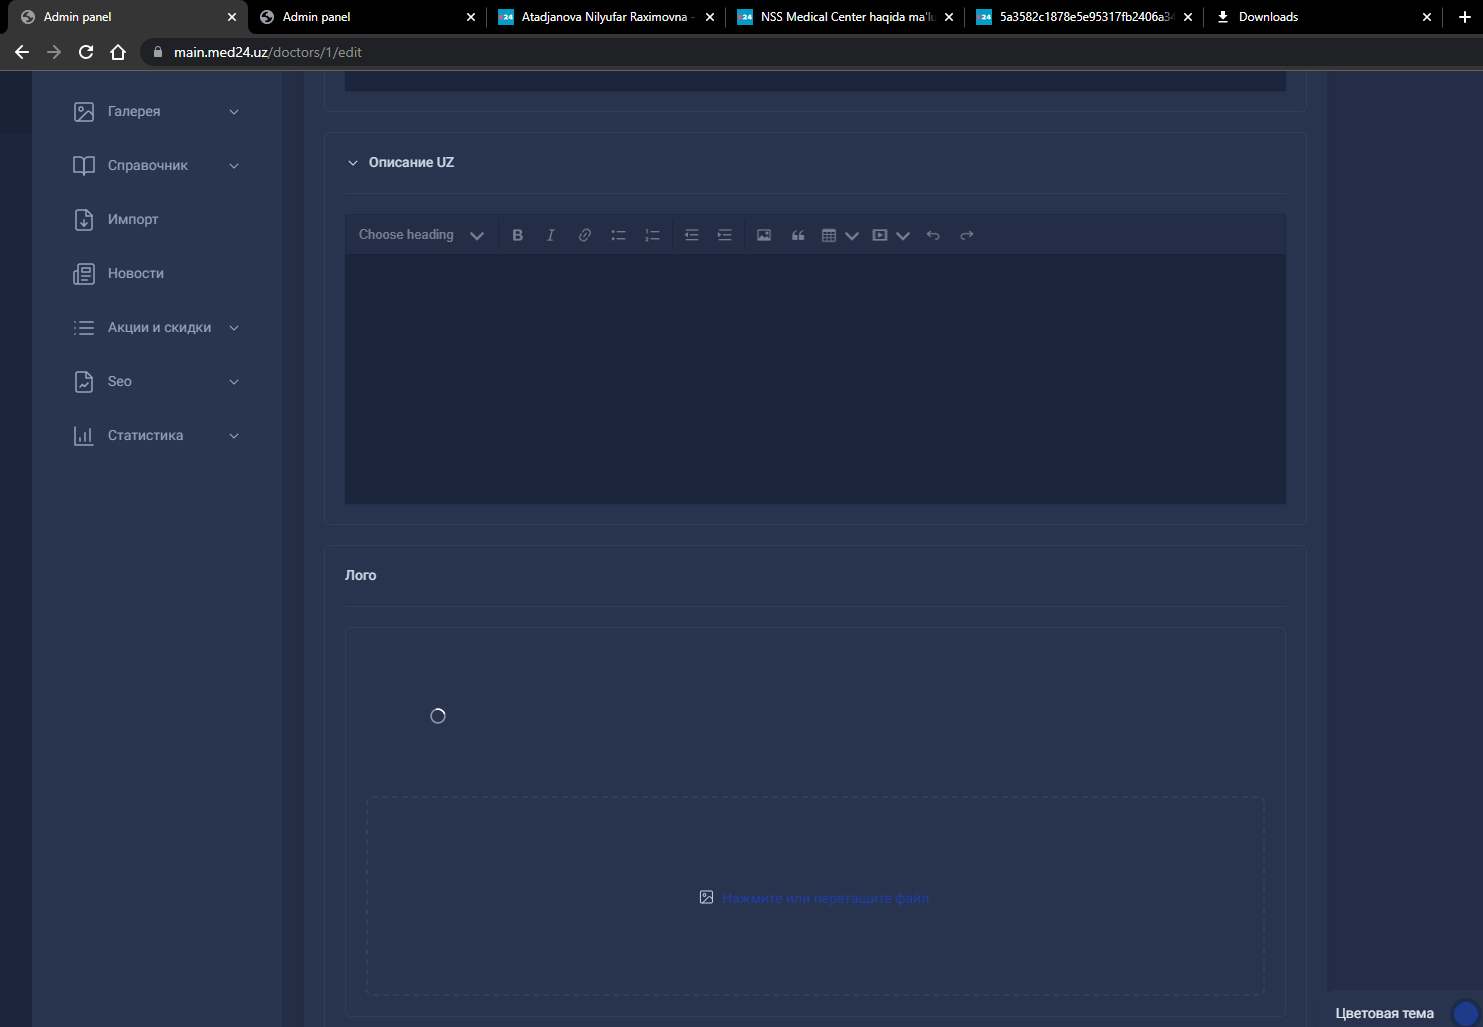The height and width of the screenshot is (1027, 1483).
Task: Close the NSS Medical Center tab
Action: coord(949,17)
